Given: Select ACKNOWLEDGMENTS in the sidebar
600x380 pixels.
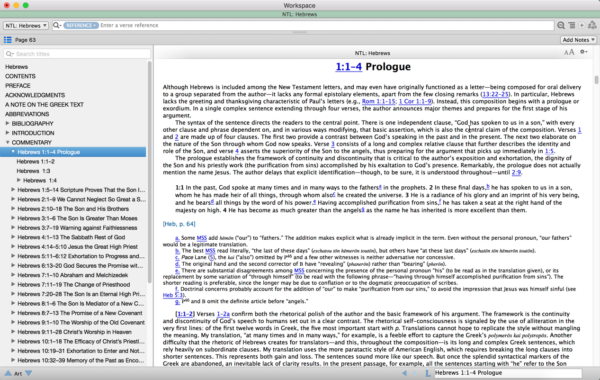Looking at the screenshot, I should (x=35, y=95).
